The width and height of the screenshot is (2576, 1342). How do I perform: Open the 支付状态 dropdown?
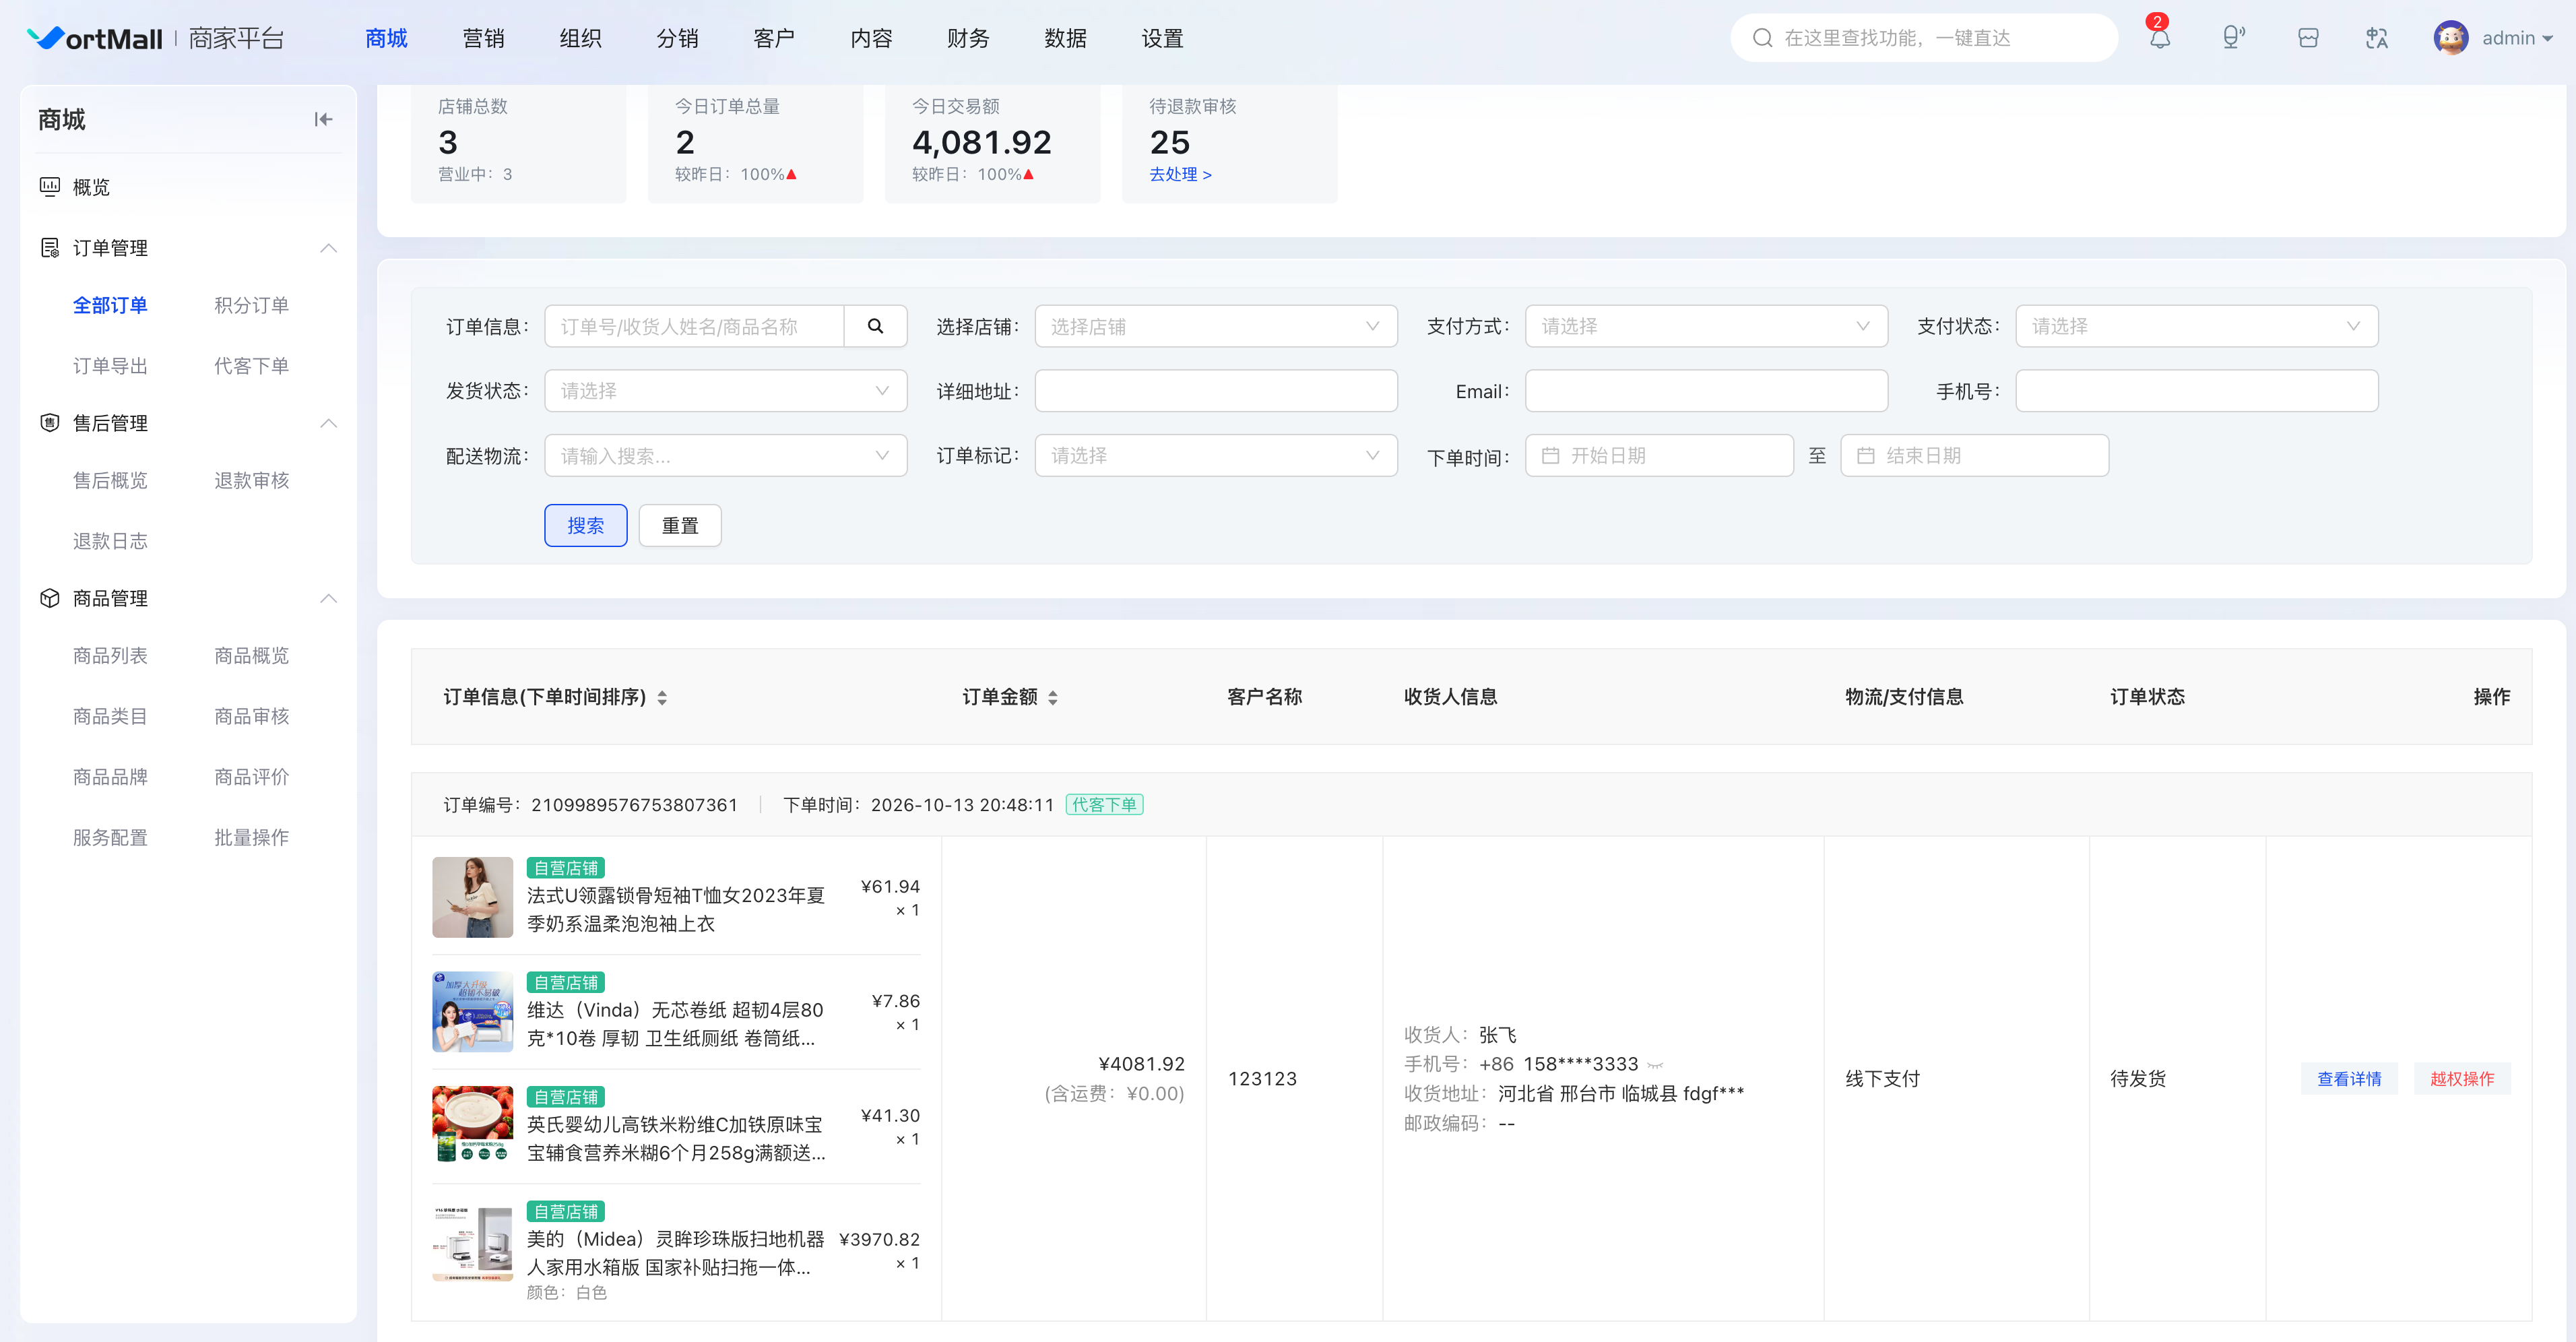pos(2196,326)
